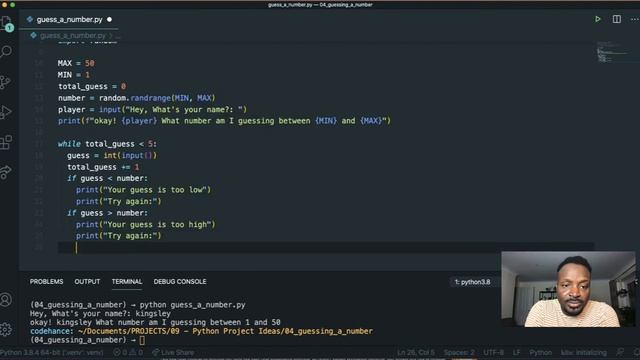This screenshot has height=360, width=640.
Task: Open the Live Share view icon
Action: tap(5, 172)
